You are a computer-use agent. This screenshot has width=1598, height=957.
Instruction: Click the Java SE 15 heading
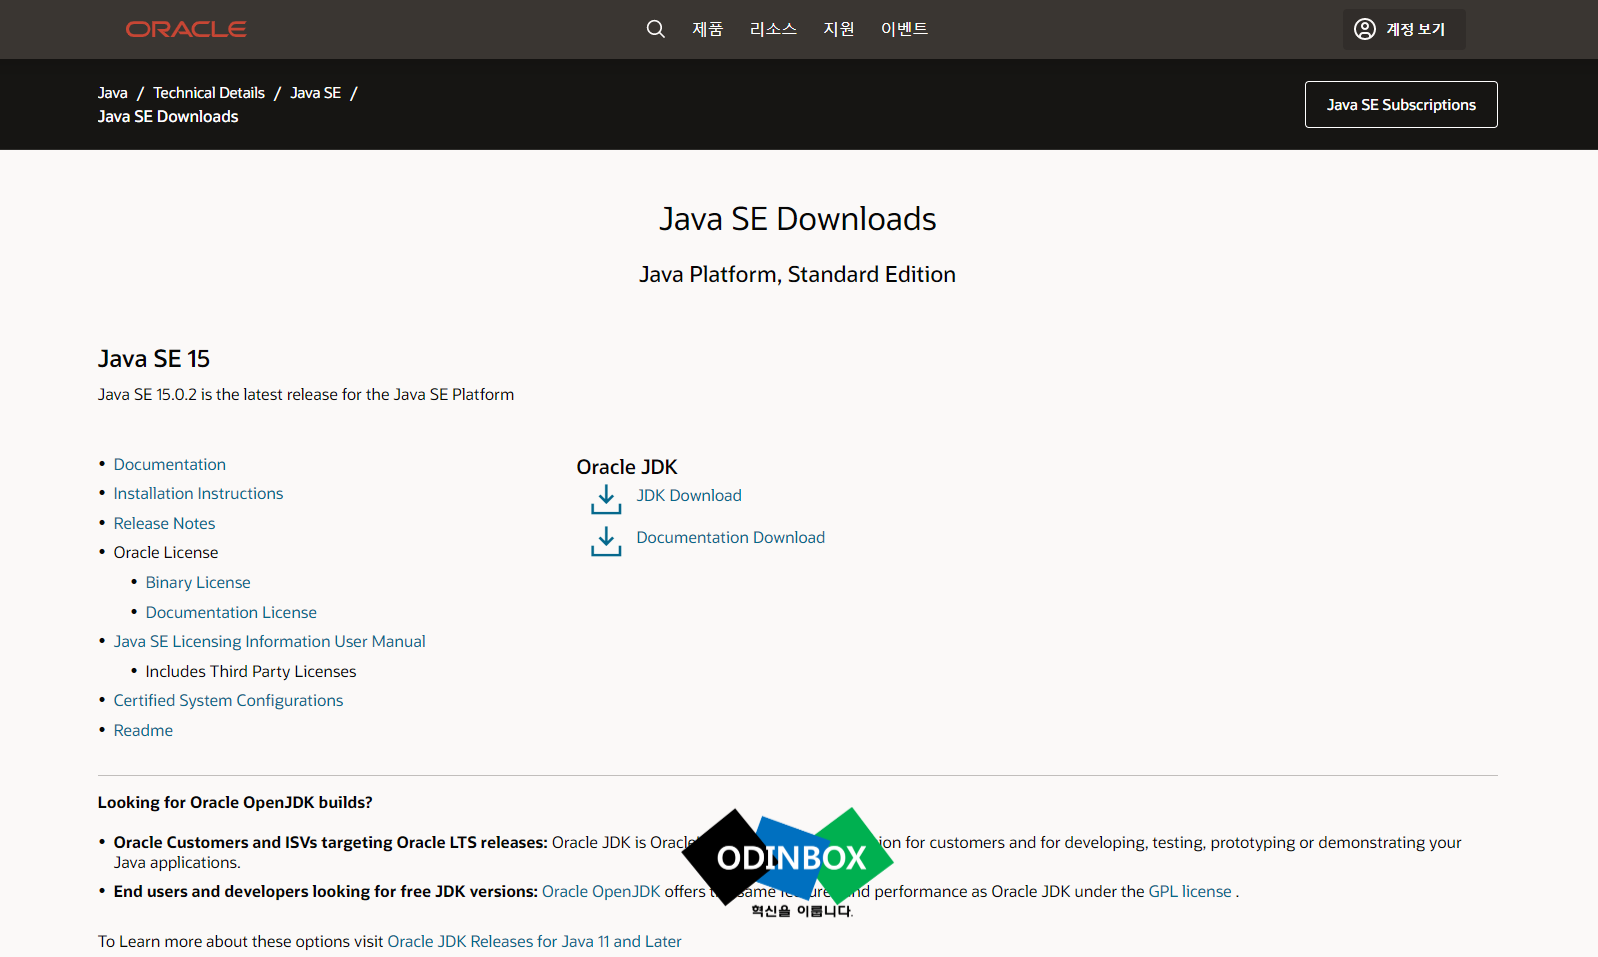tap(154, 359)
